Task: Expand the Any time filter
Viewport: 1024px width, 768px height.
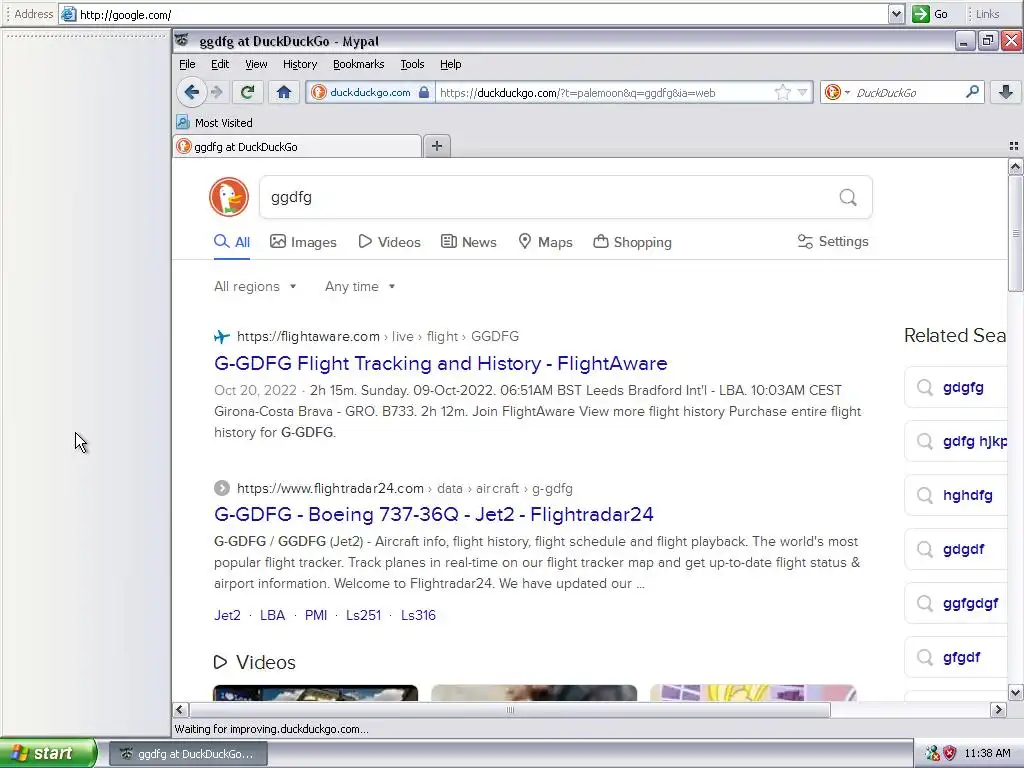Action: tap(360, 286)
